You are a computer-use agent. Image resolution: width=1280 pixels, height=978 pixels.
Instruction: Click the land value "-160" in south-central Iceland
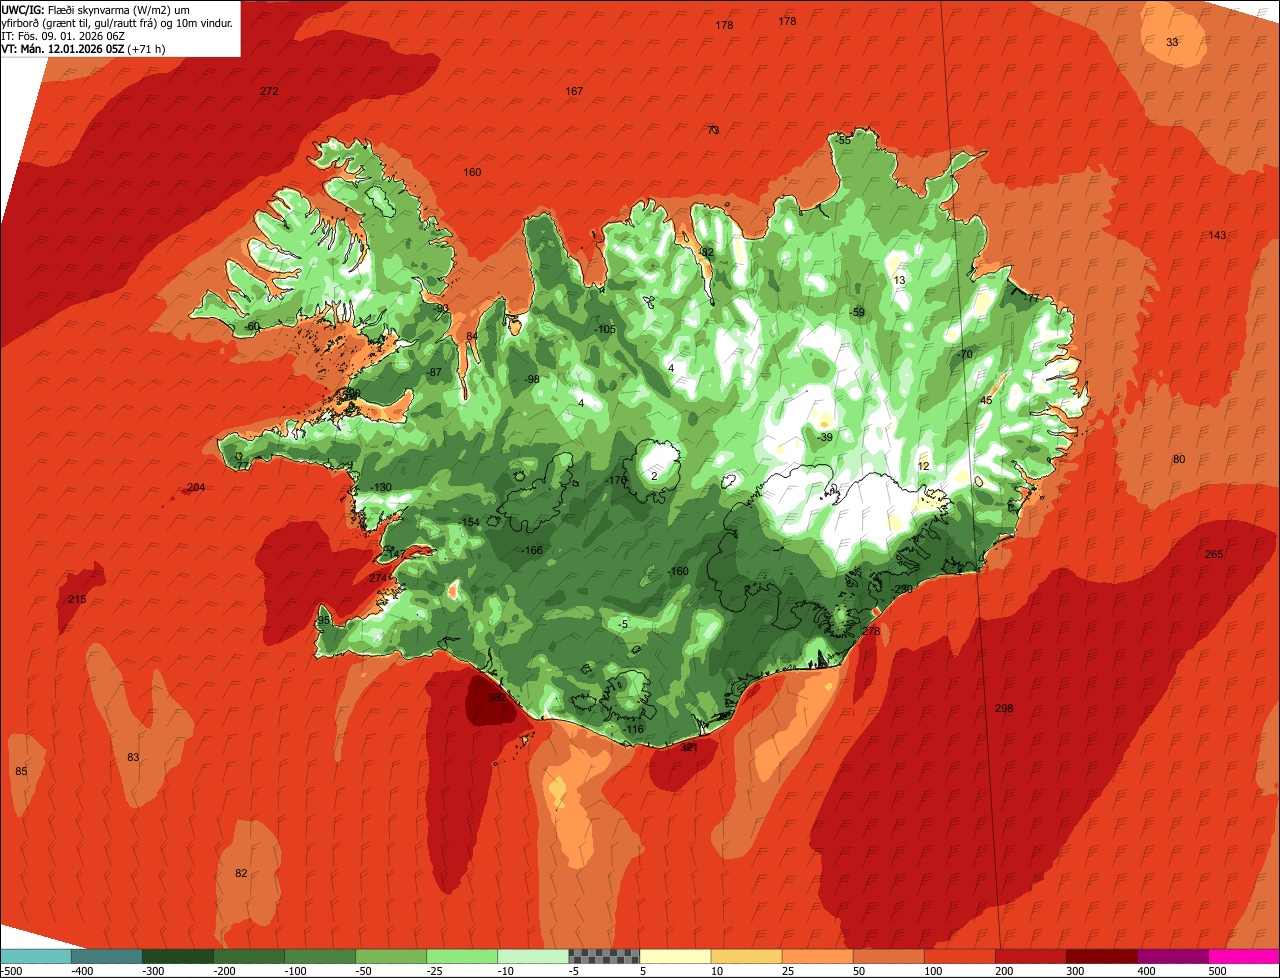(678, 571)
